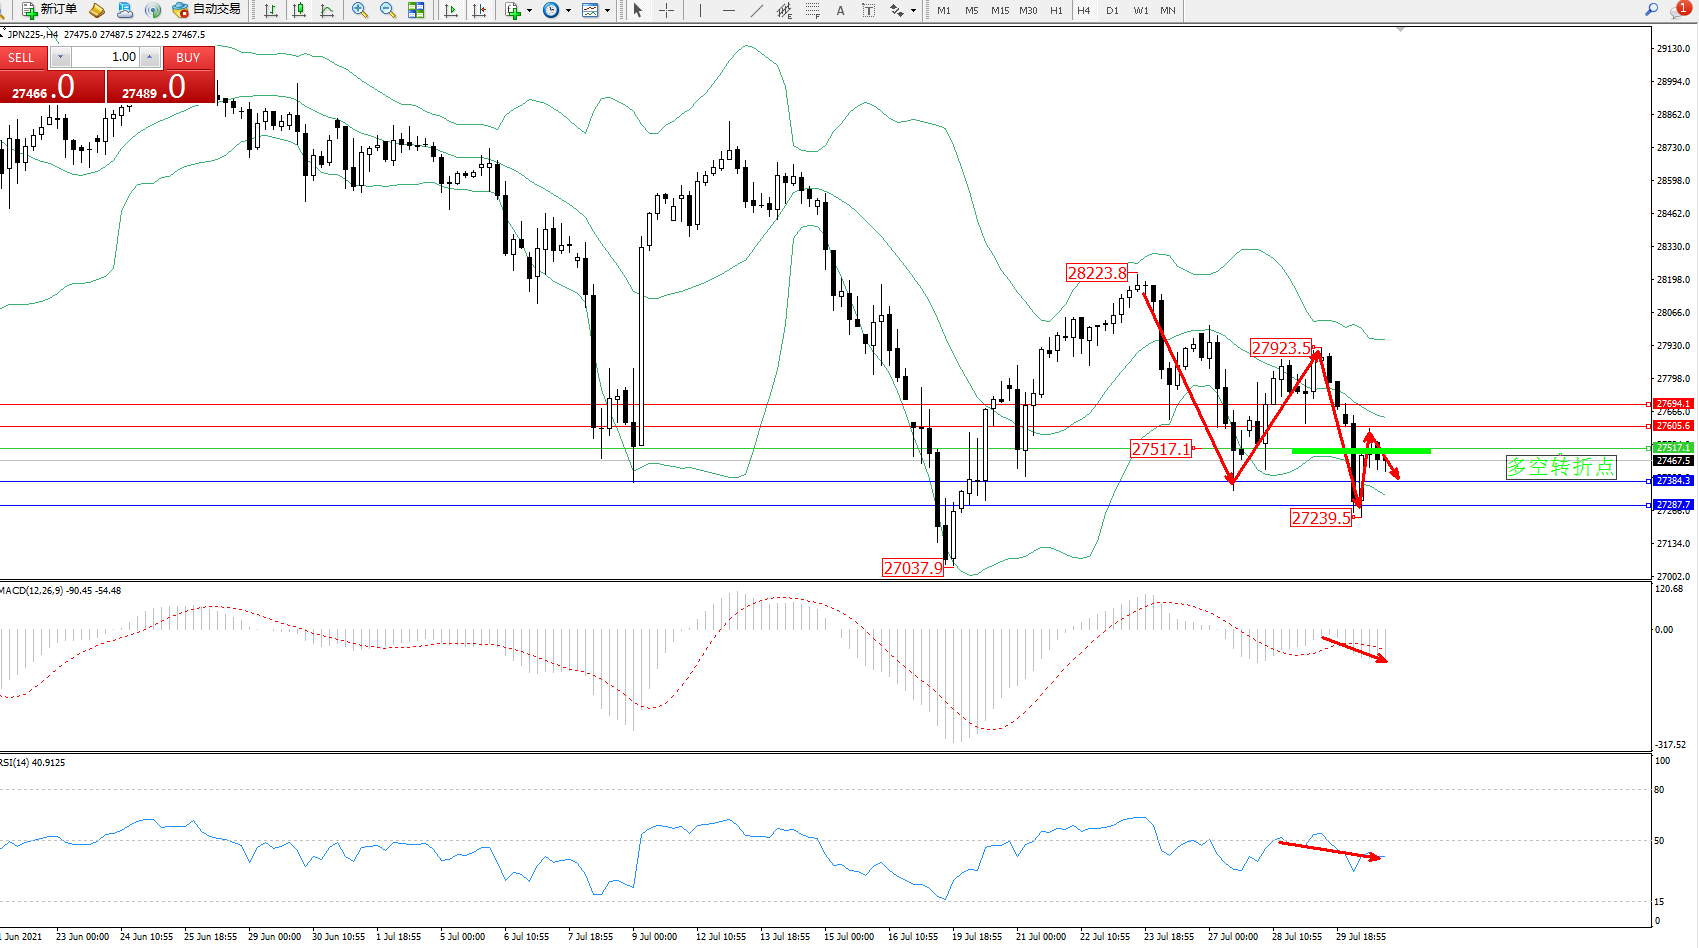The image size is (1699, 948).
Task: Select the Crosshair cursor tool
Action: coord(666,10)
